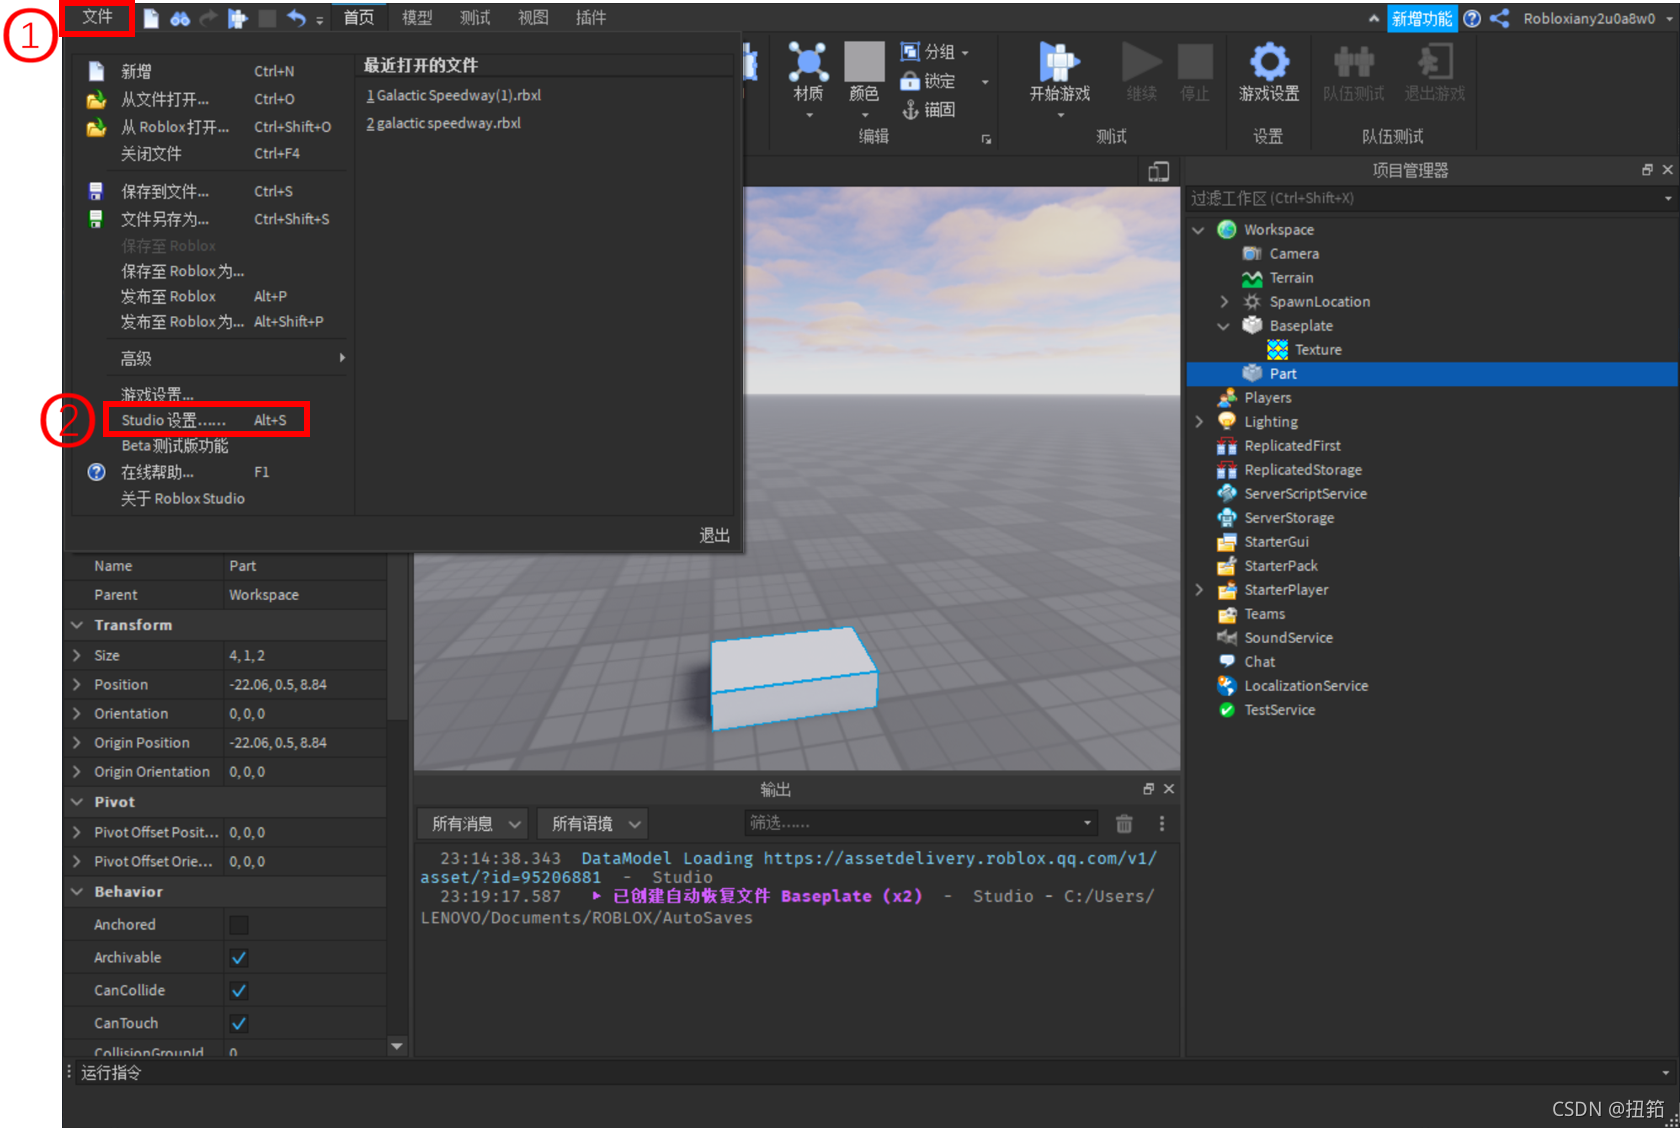Click the 开始游戏 play icon
Image resolution: width=1680 pixels, height=1128 pixels.
click(x=1059, y=62)
